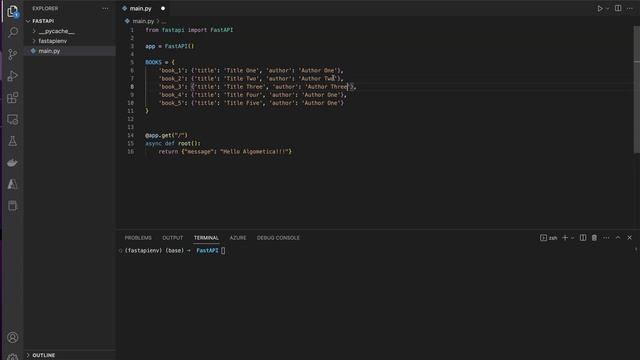This screenshot has height=360, width=640.
Task: Close the terminal panel
Action: 629,238
